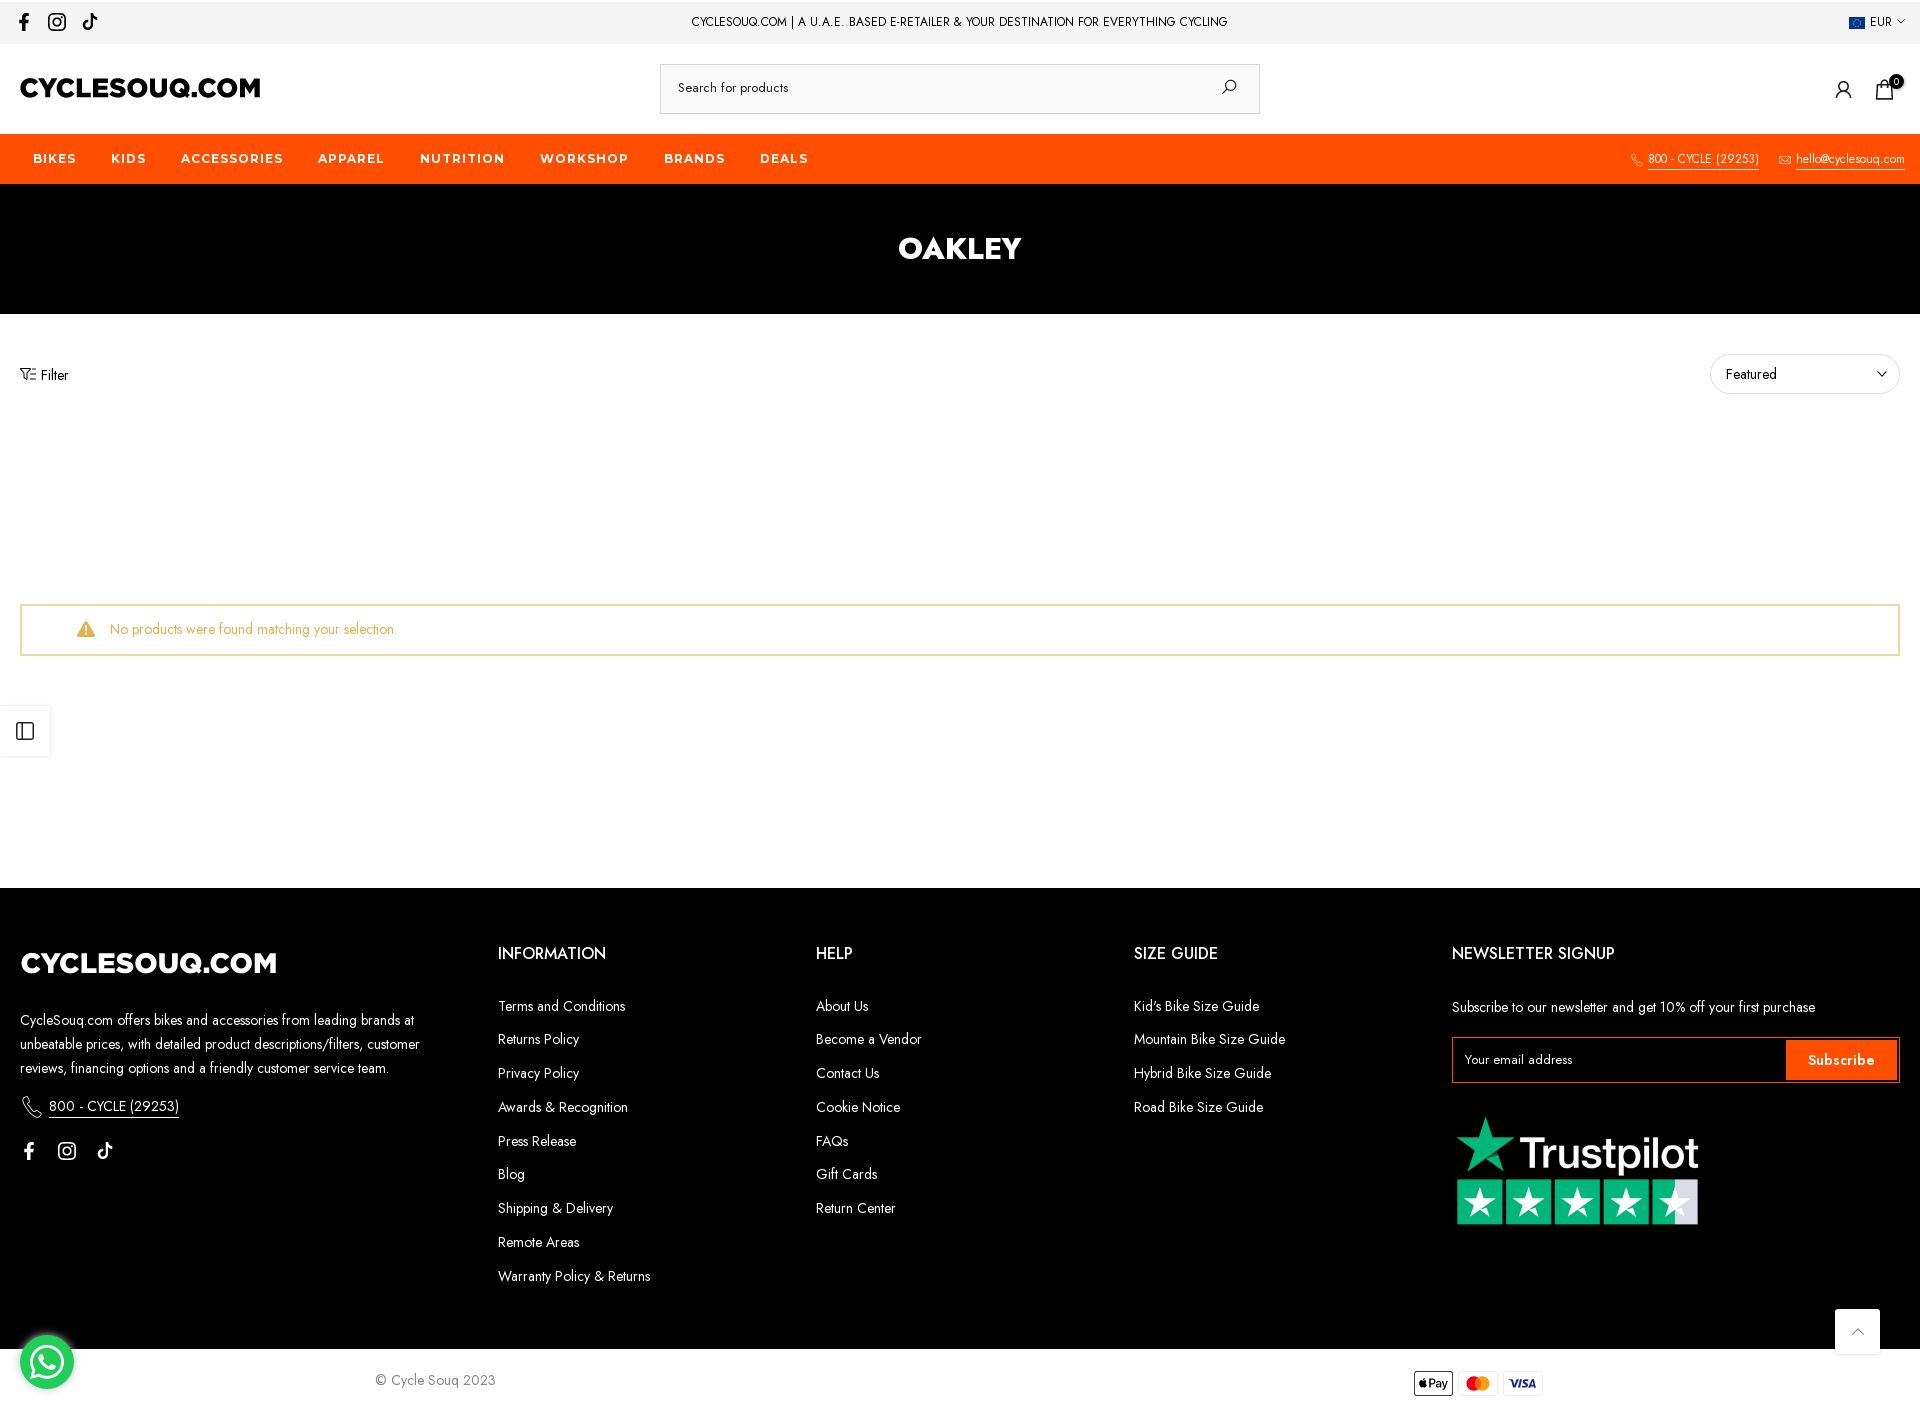1920x1407 pixels.
Task: Click the header email envelope icon
Action: point(1785,160)
